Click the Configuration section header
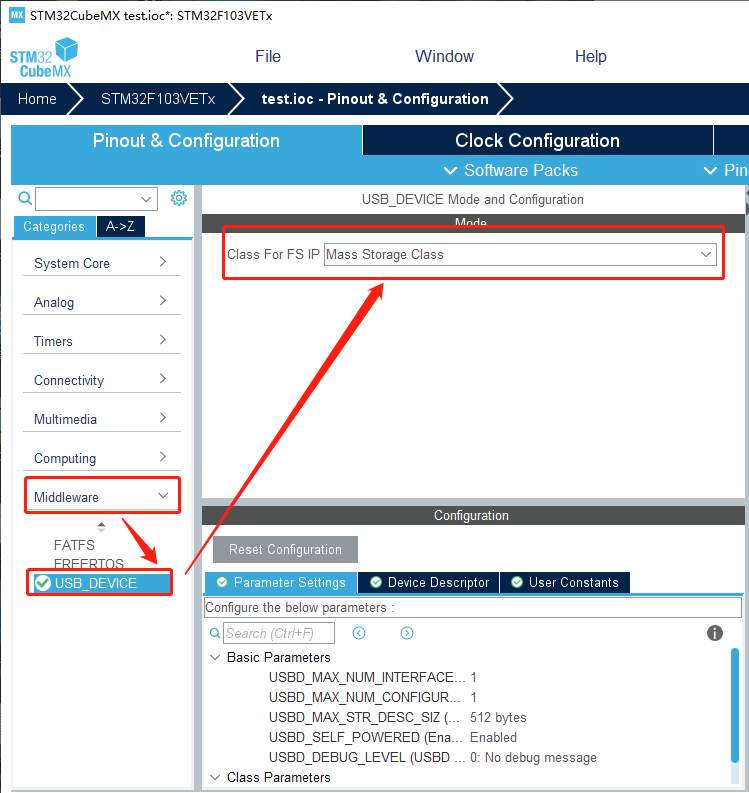 [473, 515]
